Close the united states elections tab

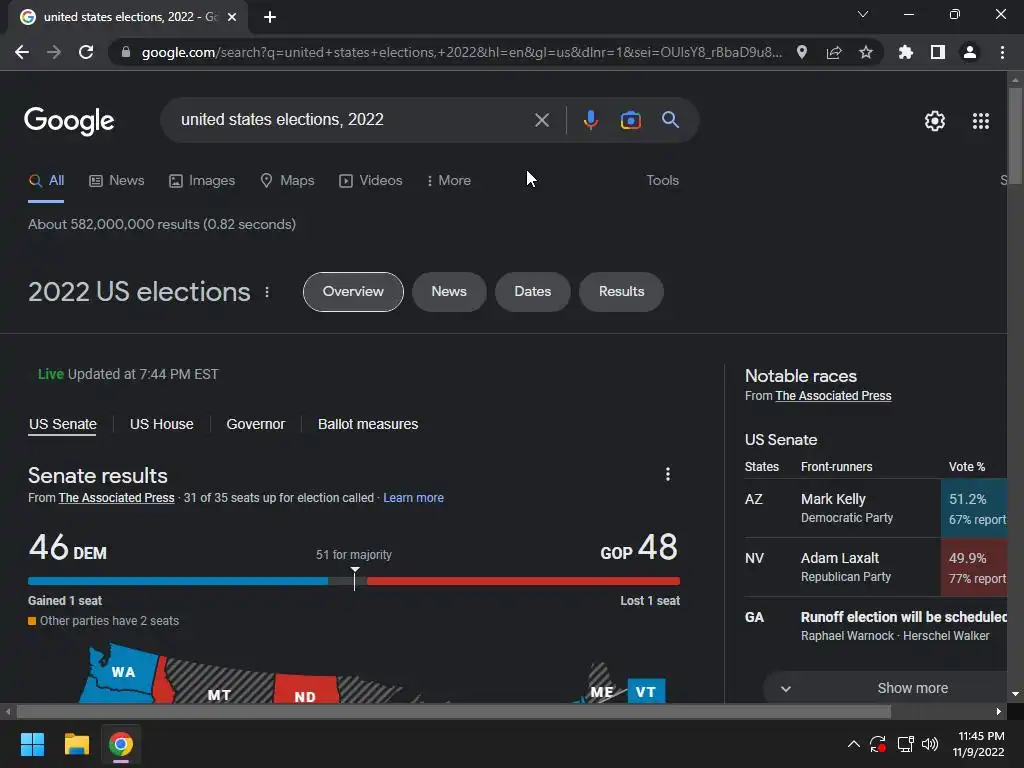point(232,17)
